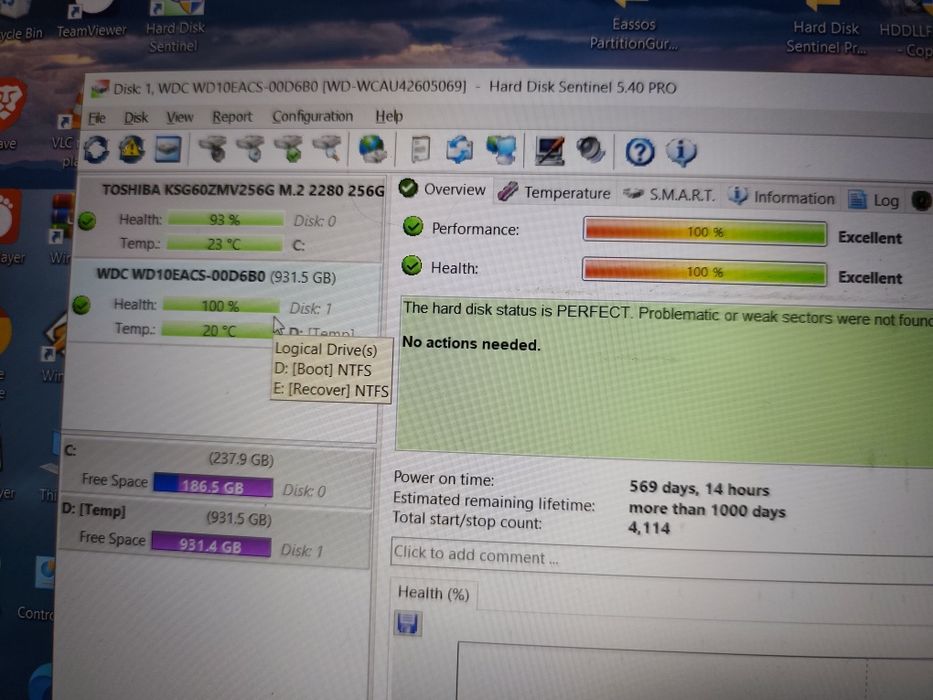Click the 'more than 1000 days' value
The height and width of the screenshot is (700, 933).
pyautogui.click(x=707, y=510)
